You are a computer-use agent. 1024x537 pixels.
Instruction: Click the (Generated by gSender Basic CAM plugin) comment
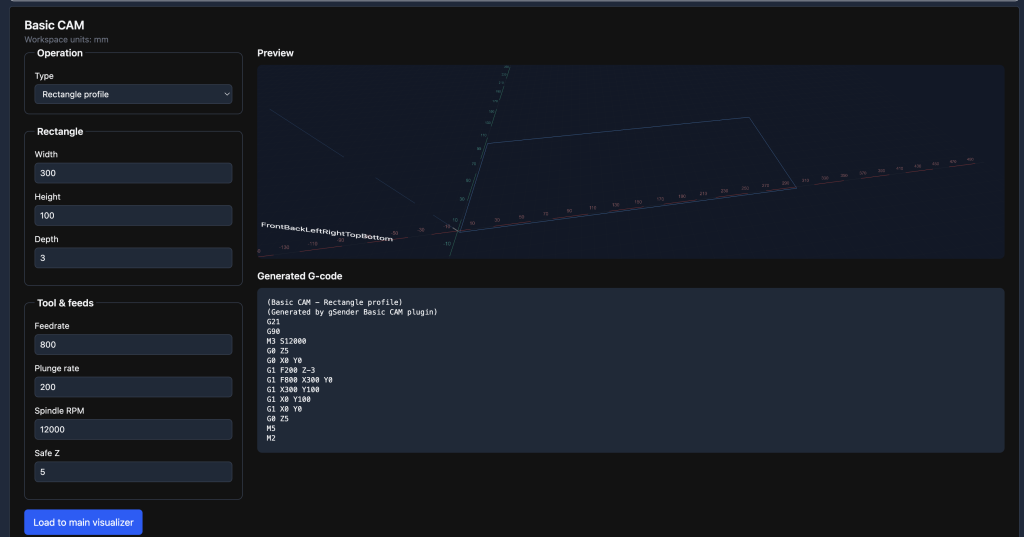tap(352, 312)
